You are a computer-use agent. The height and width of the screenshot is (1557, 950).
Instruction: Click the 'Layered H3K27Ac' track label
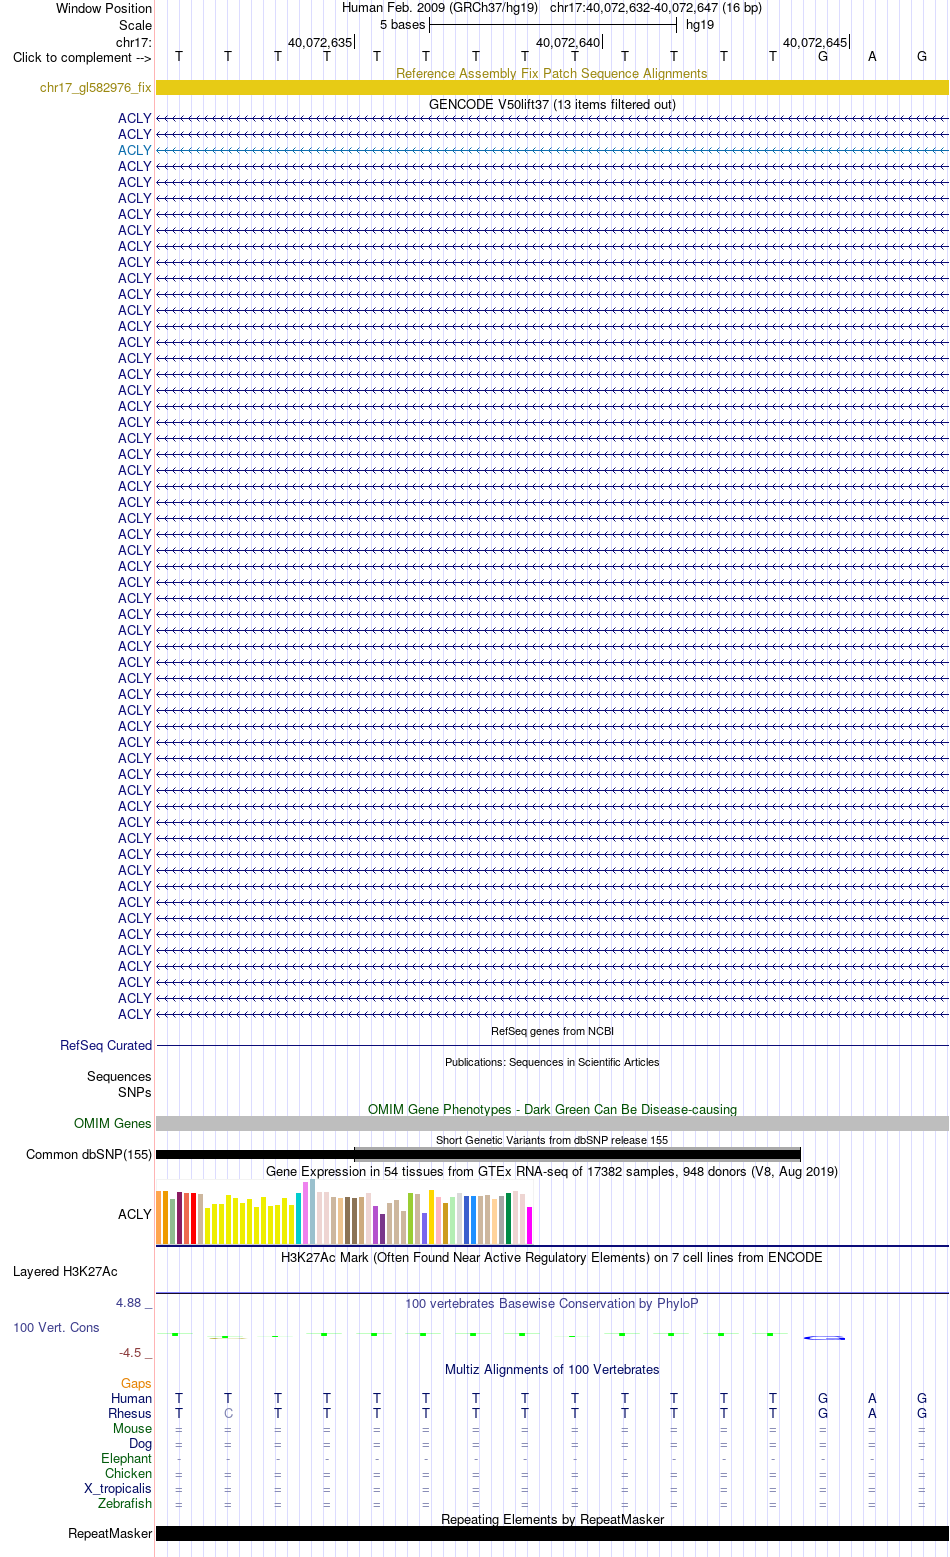coord(65,1272)
